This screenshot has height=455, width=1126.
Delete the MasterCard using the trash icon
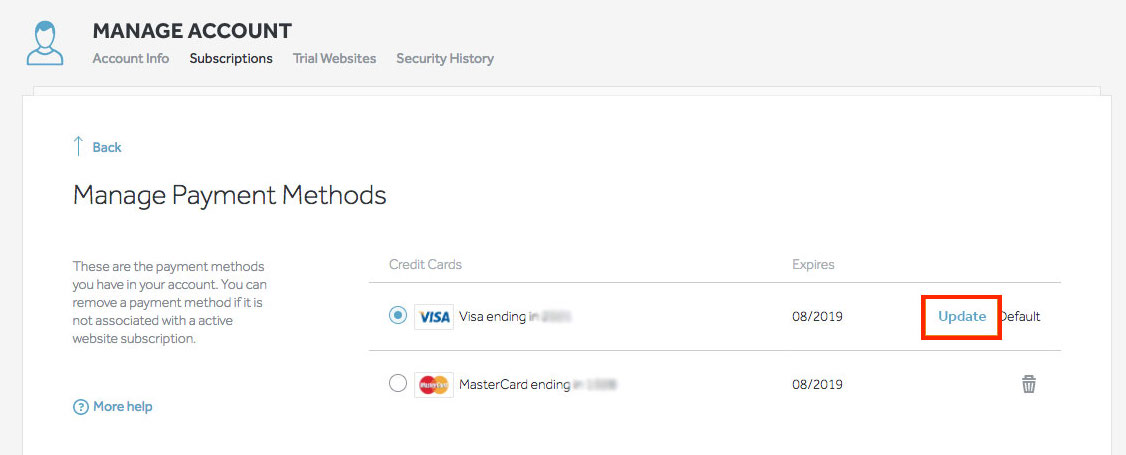tap(1028, 384)
